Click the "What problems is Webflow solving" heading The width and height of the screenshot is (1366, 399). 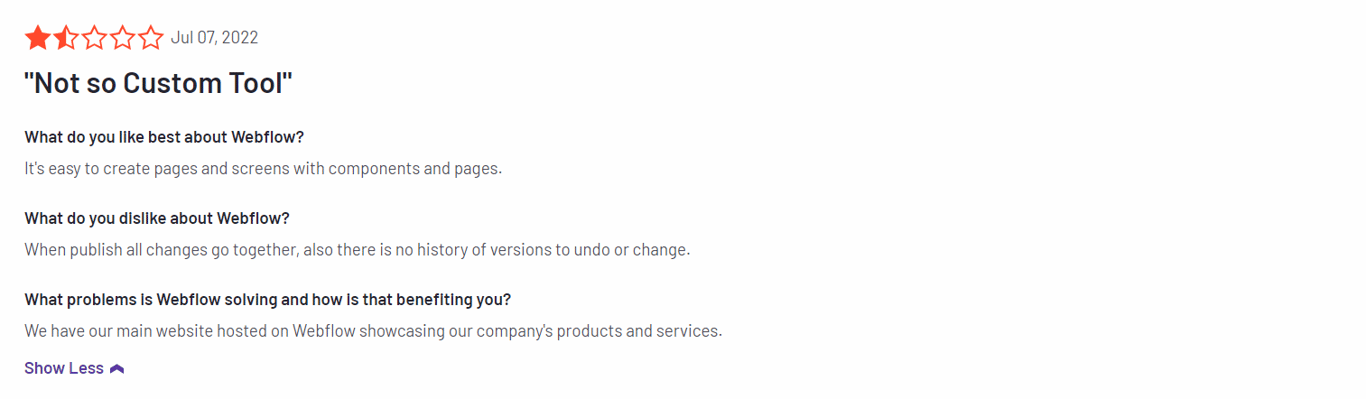268,299
